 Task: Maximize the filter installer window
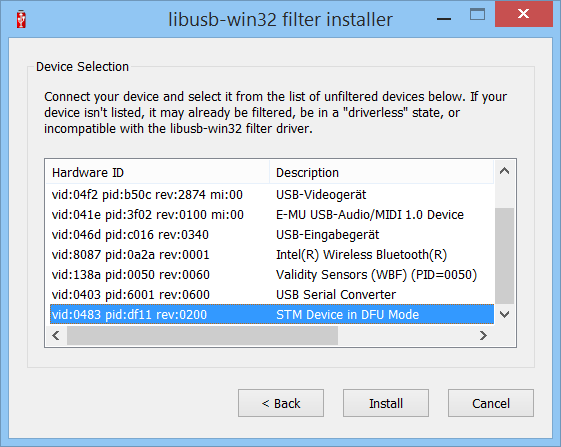(477, 15)
